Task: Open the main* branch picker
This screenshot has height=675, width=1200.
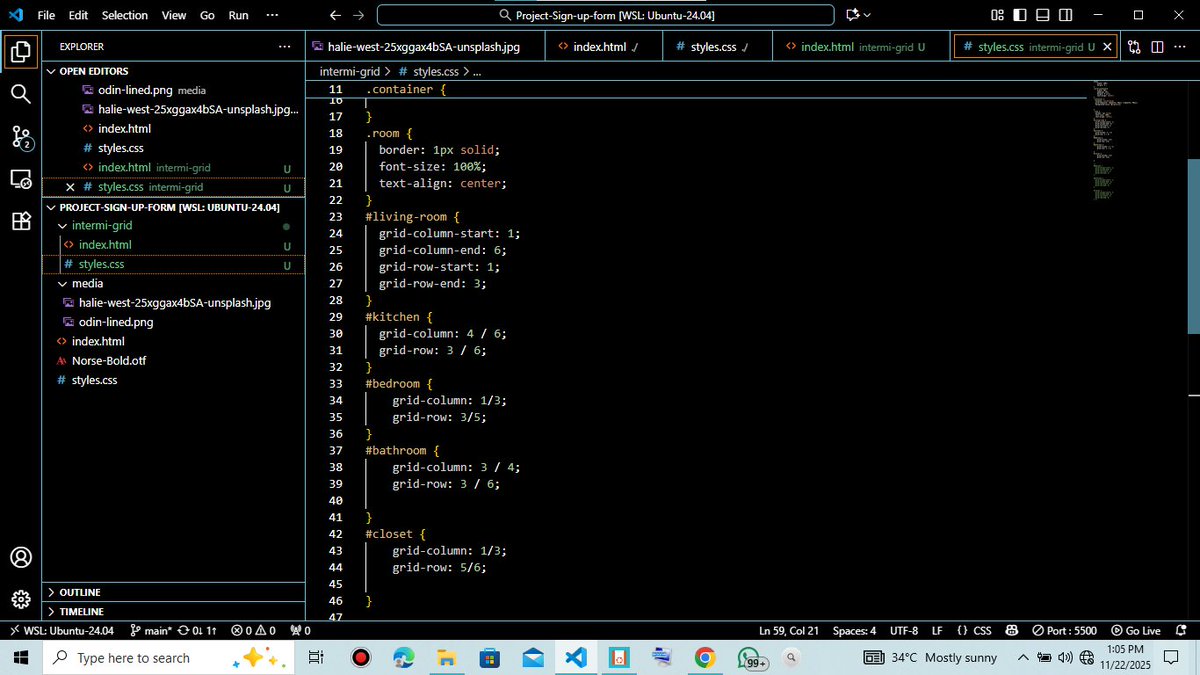Action: 156,630
